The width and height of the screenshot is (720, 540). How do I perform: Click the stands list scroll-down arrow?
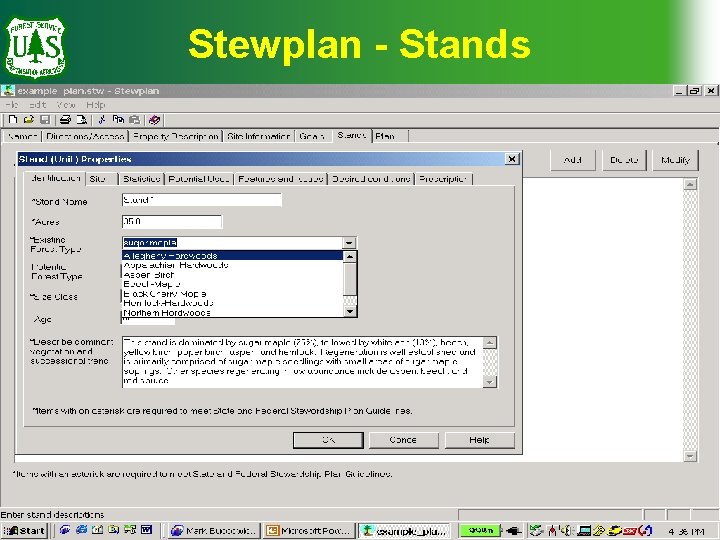(690, 456)
